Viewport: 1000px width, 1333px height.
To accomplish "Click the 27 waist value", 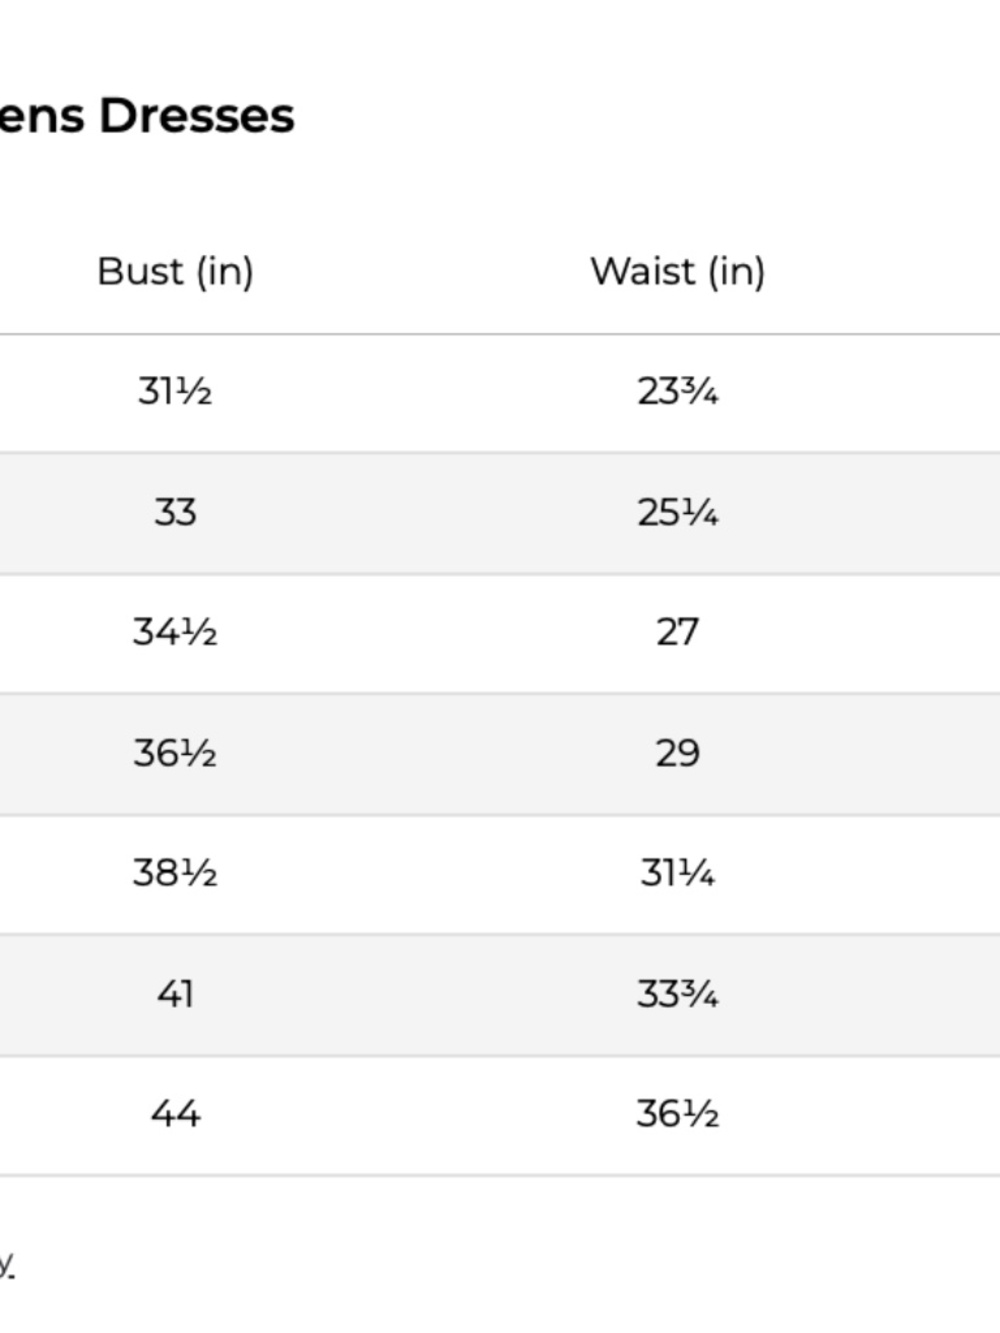I will click(x=677, y=632).
